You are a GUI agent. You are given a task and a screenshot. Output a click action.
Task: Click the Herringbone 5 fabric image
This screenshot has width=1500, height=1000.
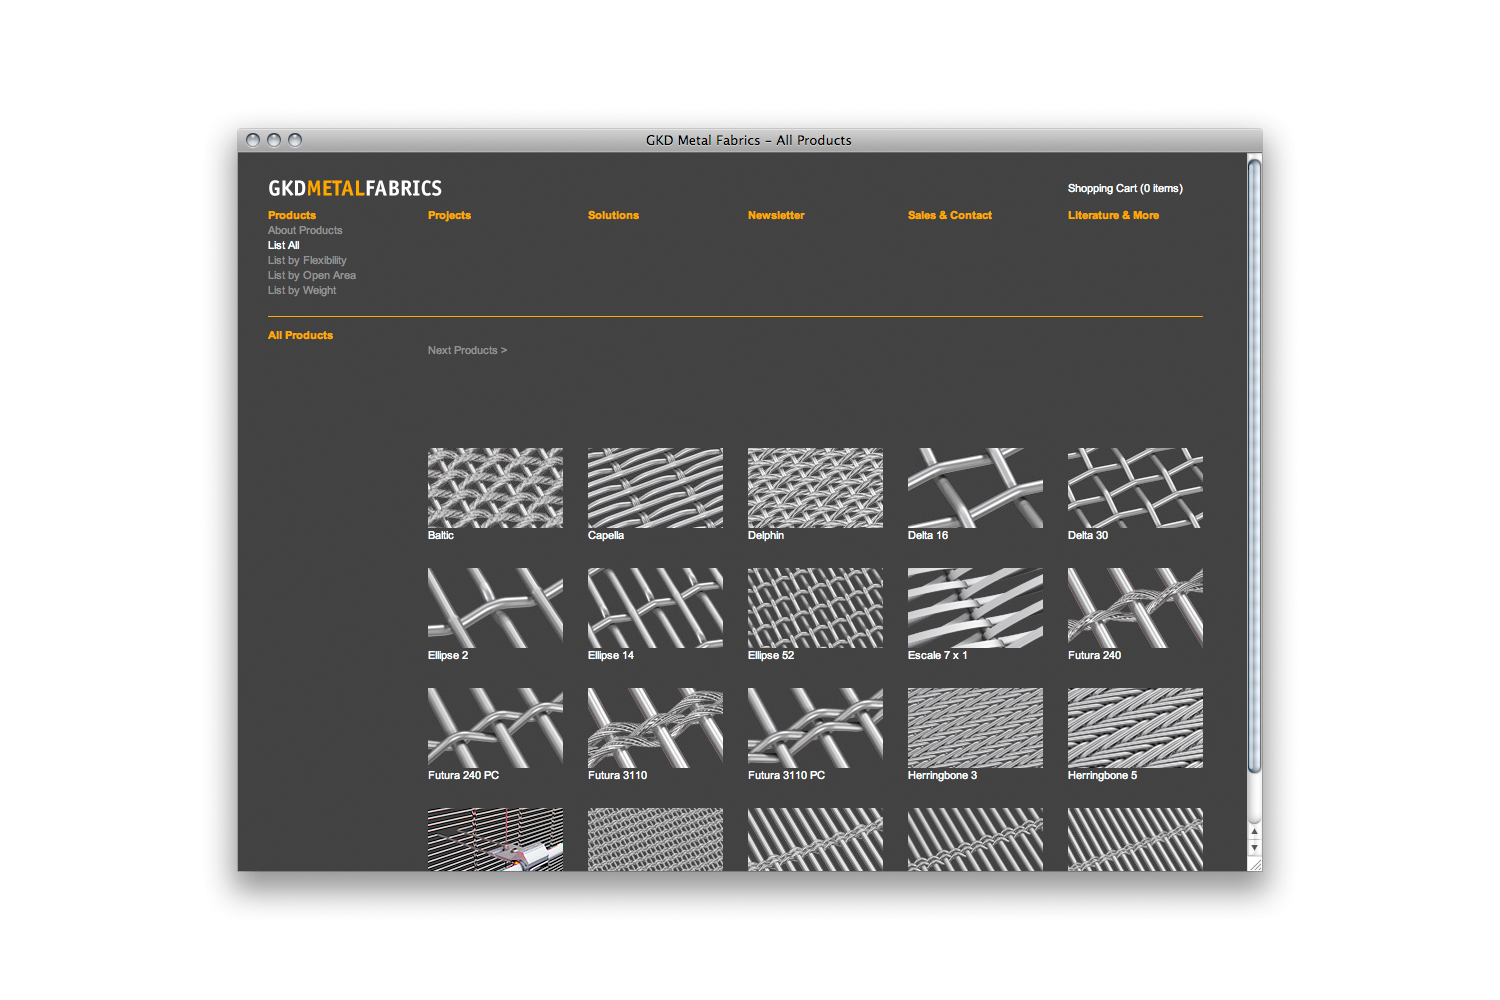1135,728
